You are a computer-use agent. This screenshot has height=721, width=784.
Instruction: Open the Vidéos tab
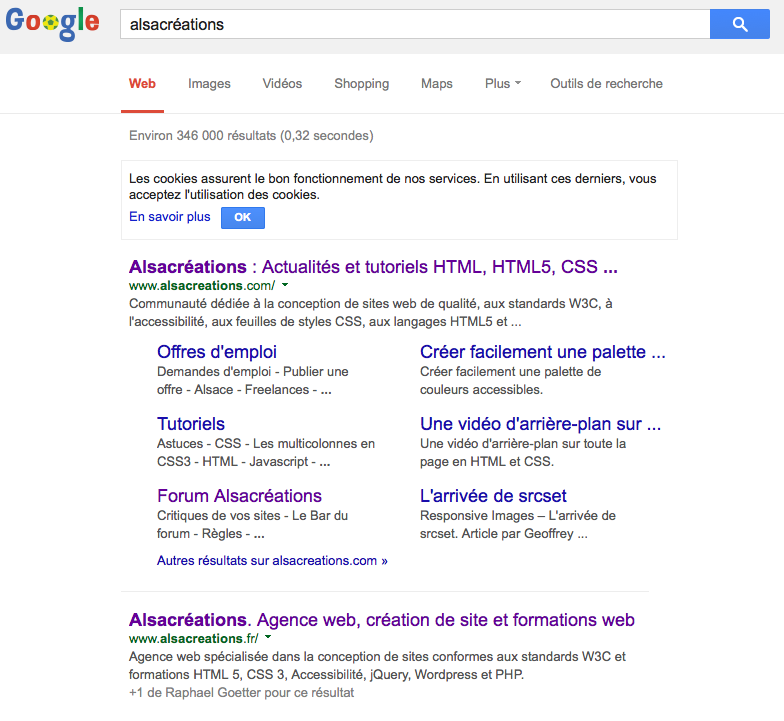(282, 84)
